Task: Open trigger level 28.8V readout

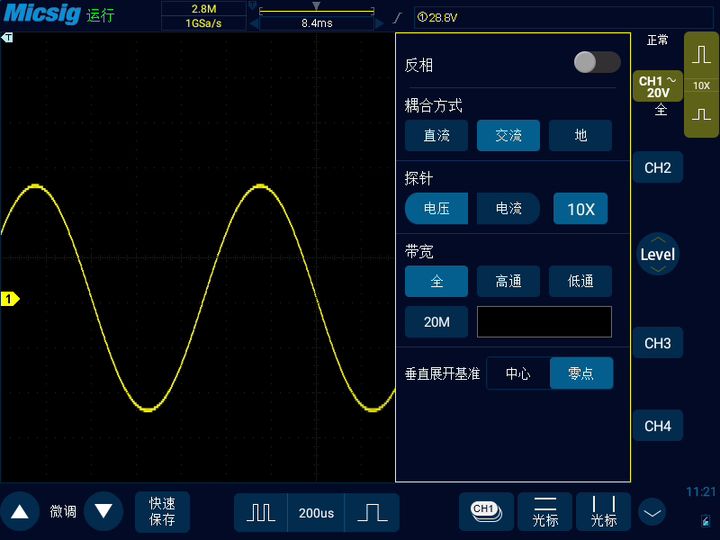Action: click(x=437, y=18)
